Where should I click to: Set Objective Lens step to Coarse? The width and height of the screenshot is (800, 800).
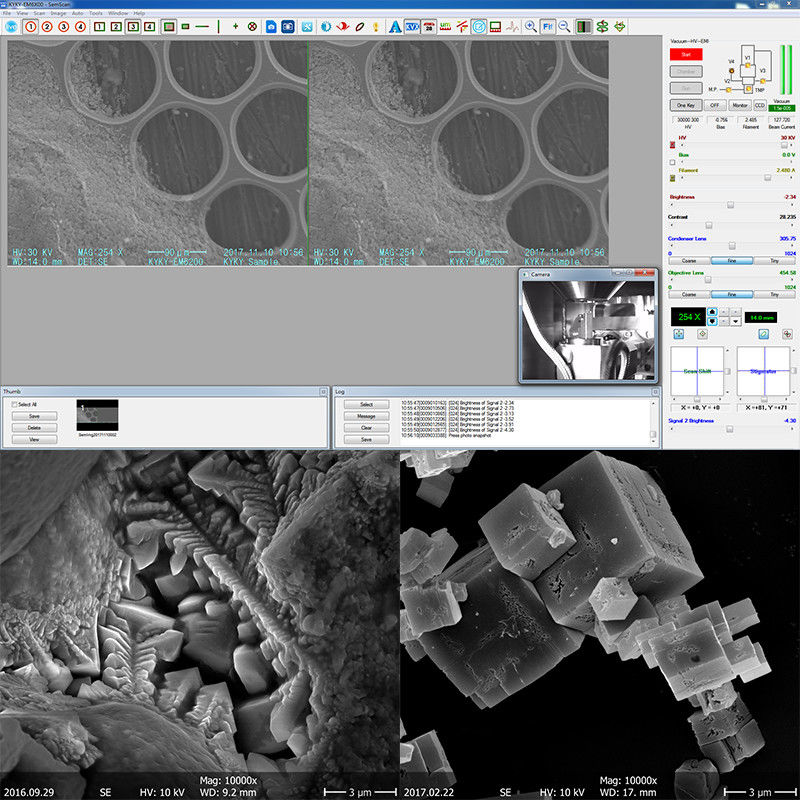(x=689, y=294)
